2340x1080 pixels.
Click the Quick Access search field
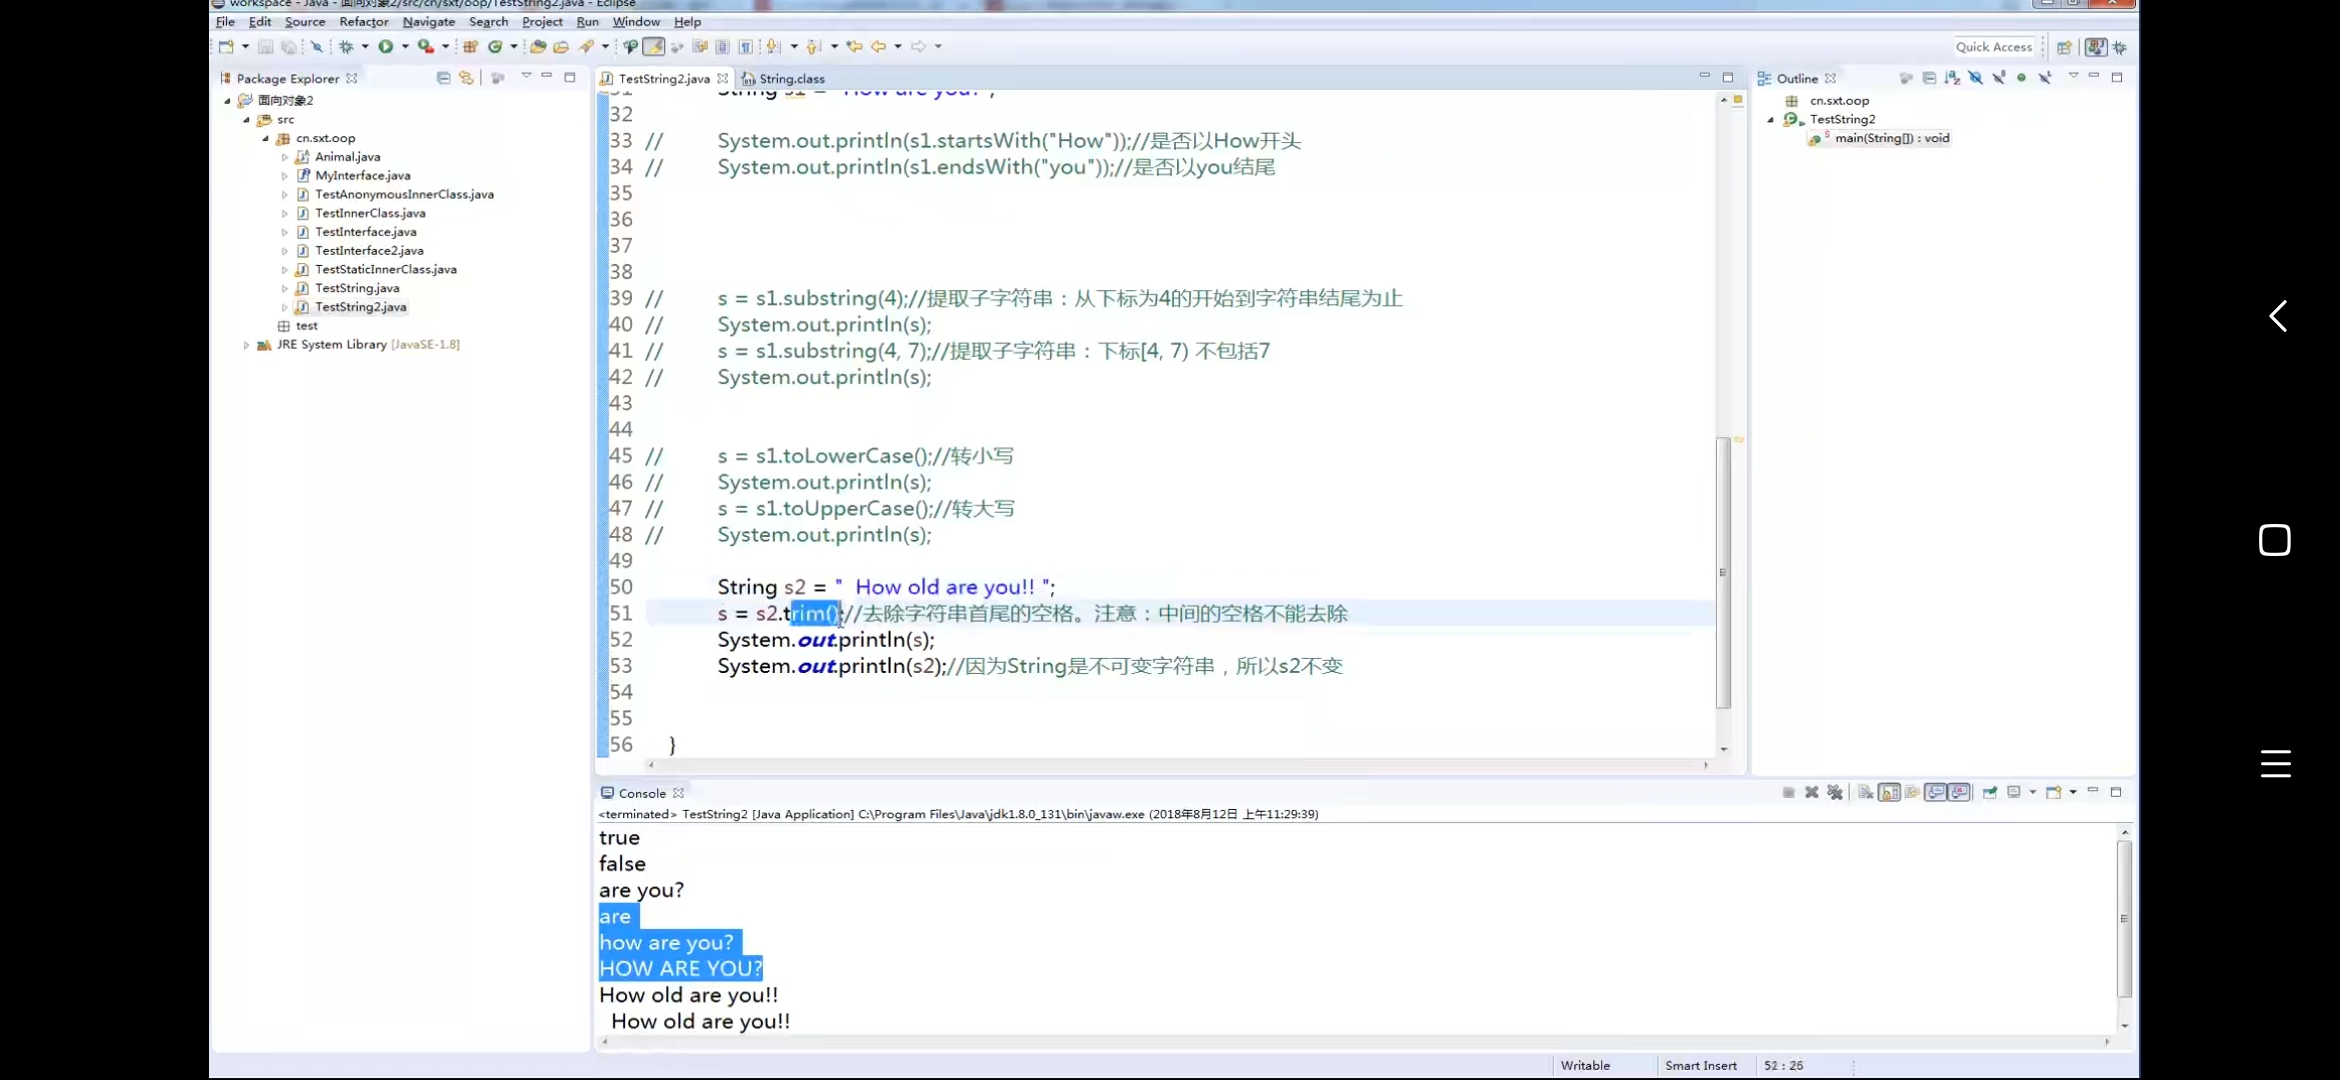(1993, 46)
